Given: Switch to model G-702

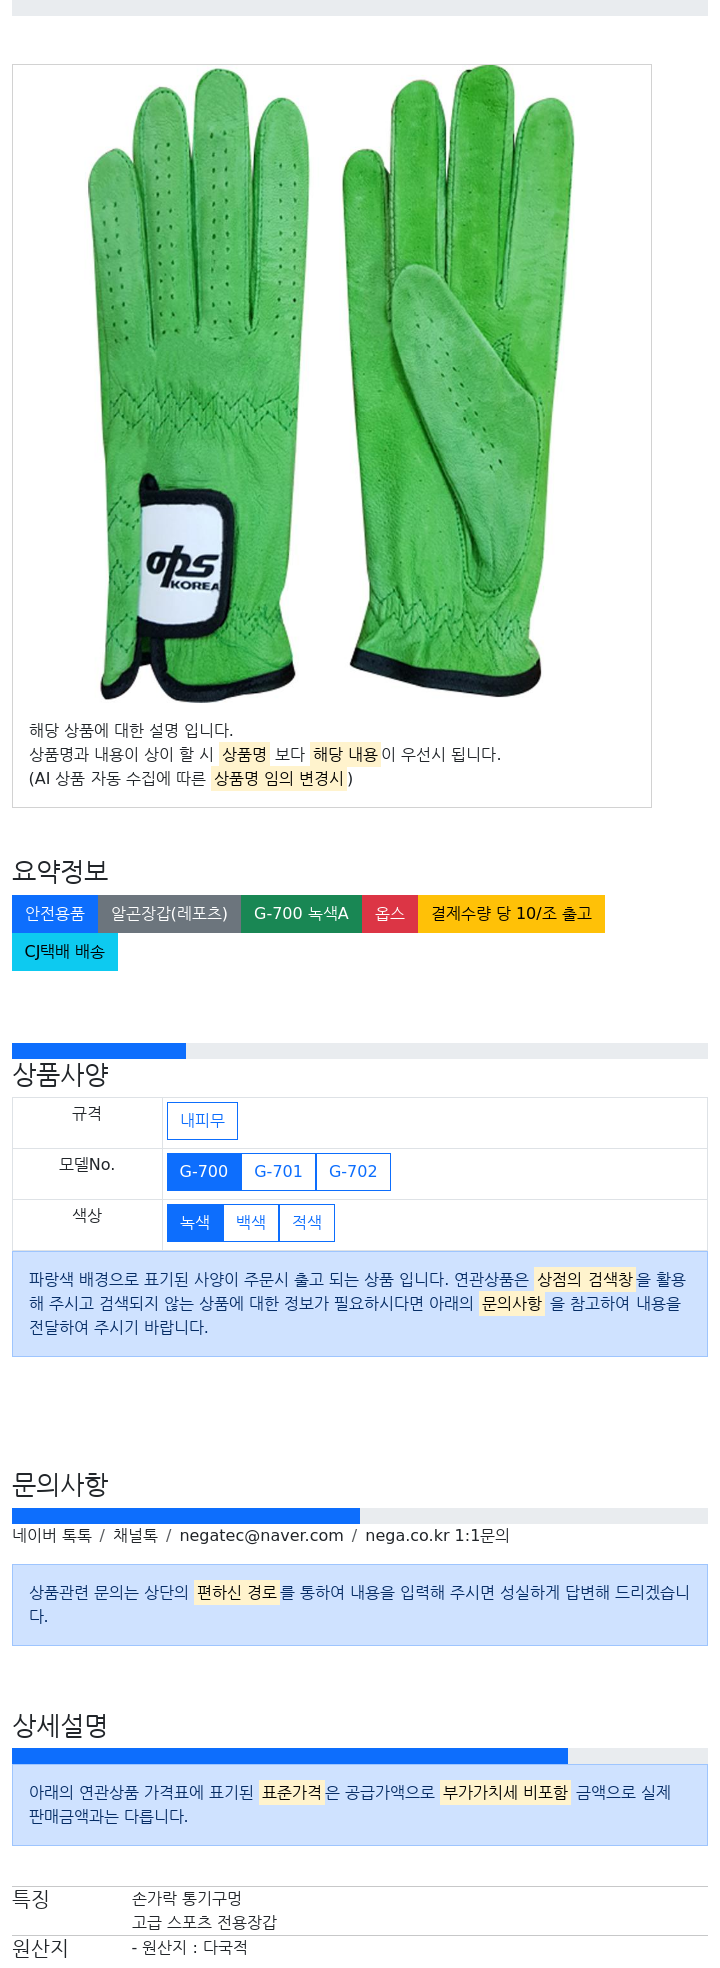Looking at the screenshot, I should coord(353,1172).
